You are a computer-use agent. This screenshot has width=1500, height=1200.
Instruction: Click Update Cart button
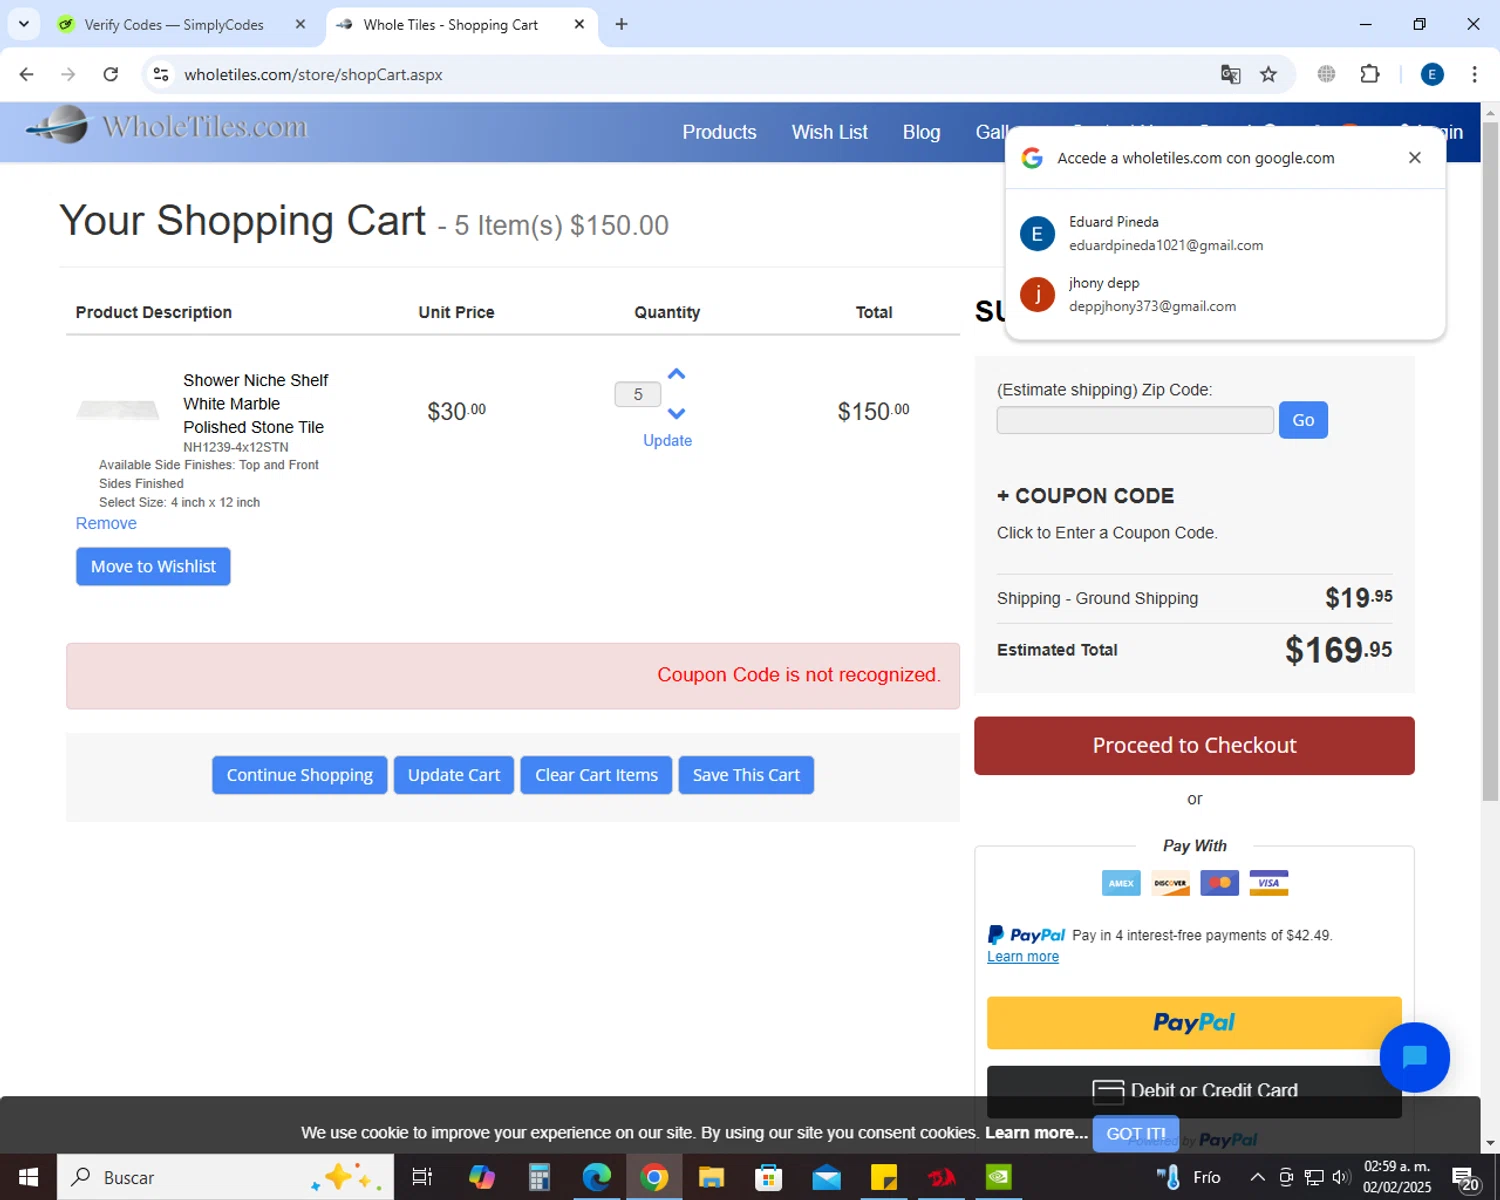click(x=454, y=775)
